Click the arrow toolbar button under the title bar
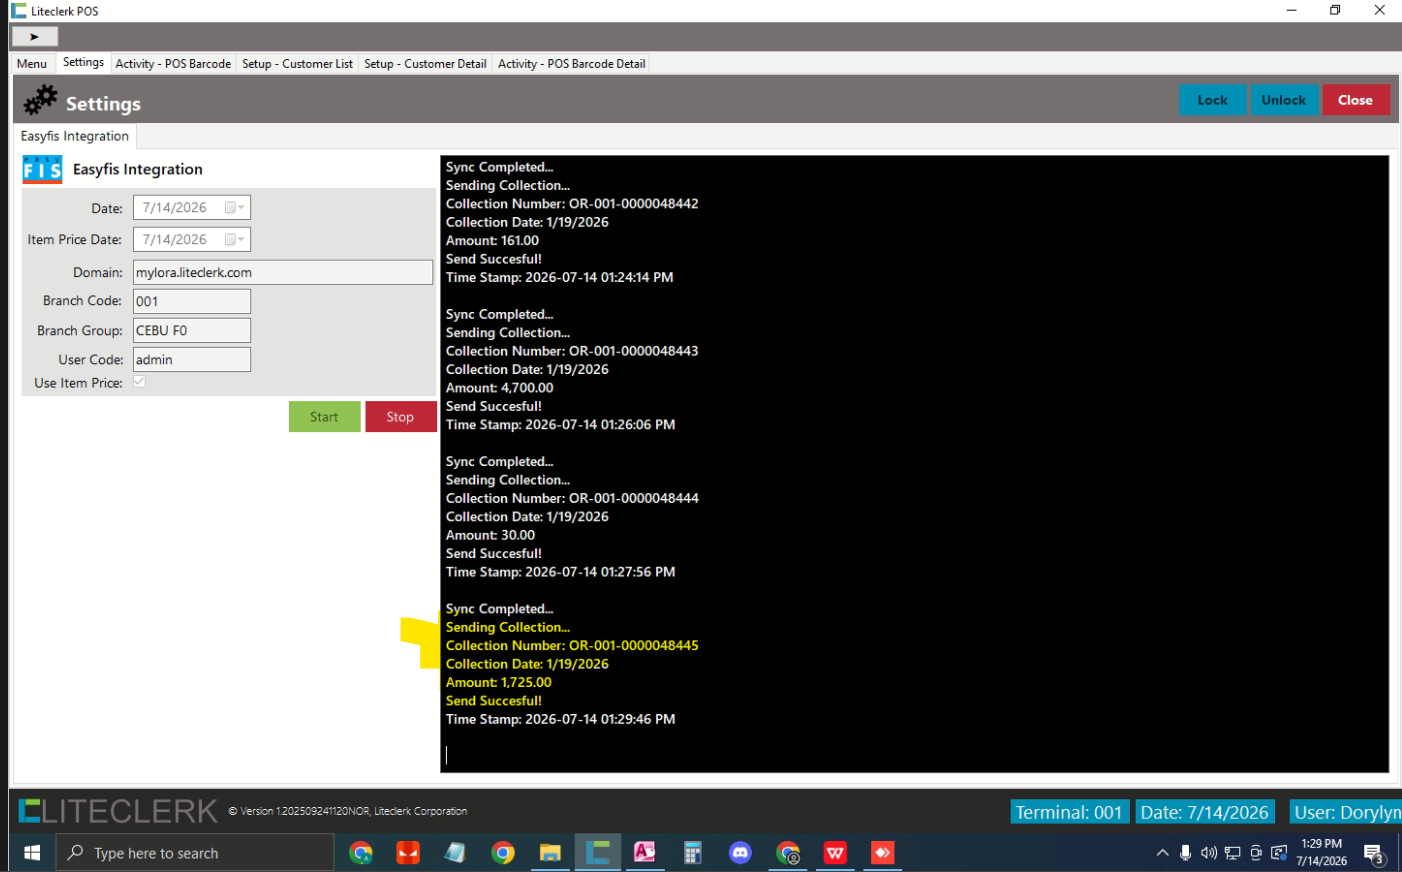The width and height of the screenshot is (1402, 872). tap(34, 36)
